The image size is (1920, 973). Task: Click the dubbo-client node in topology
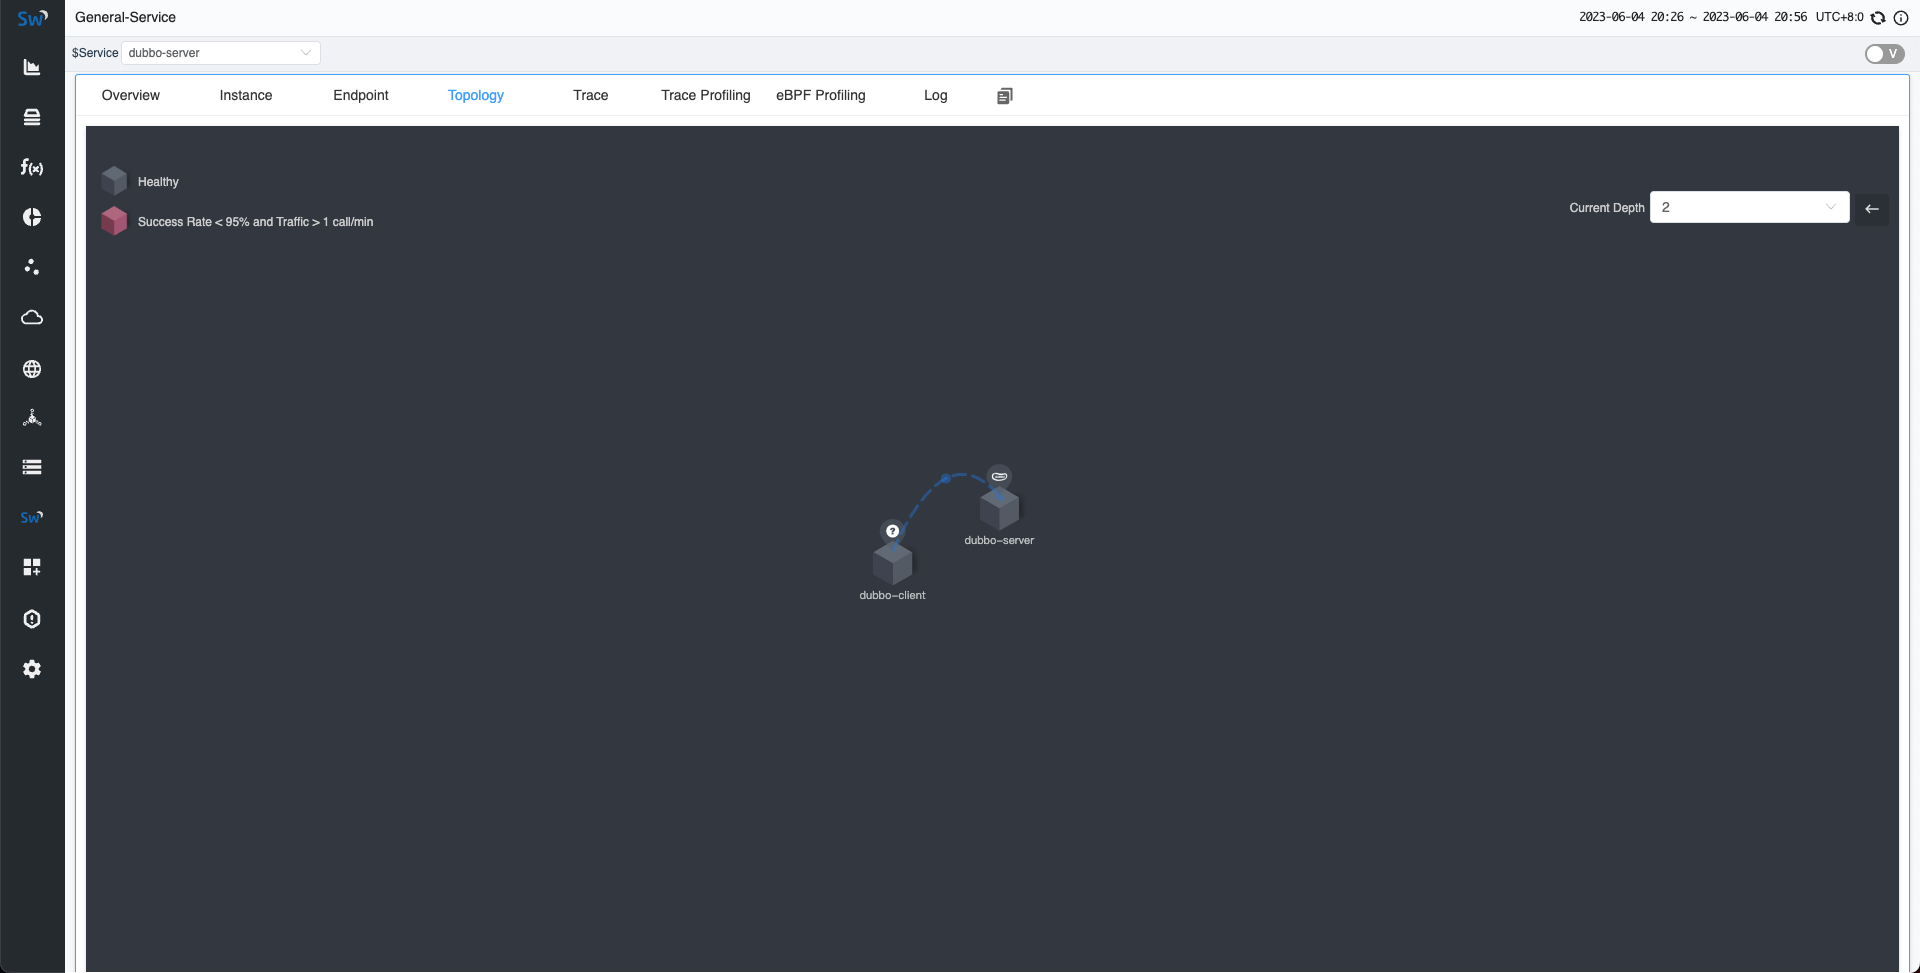[x=892, y=564]
